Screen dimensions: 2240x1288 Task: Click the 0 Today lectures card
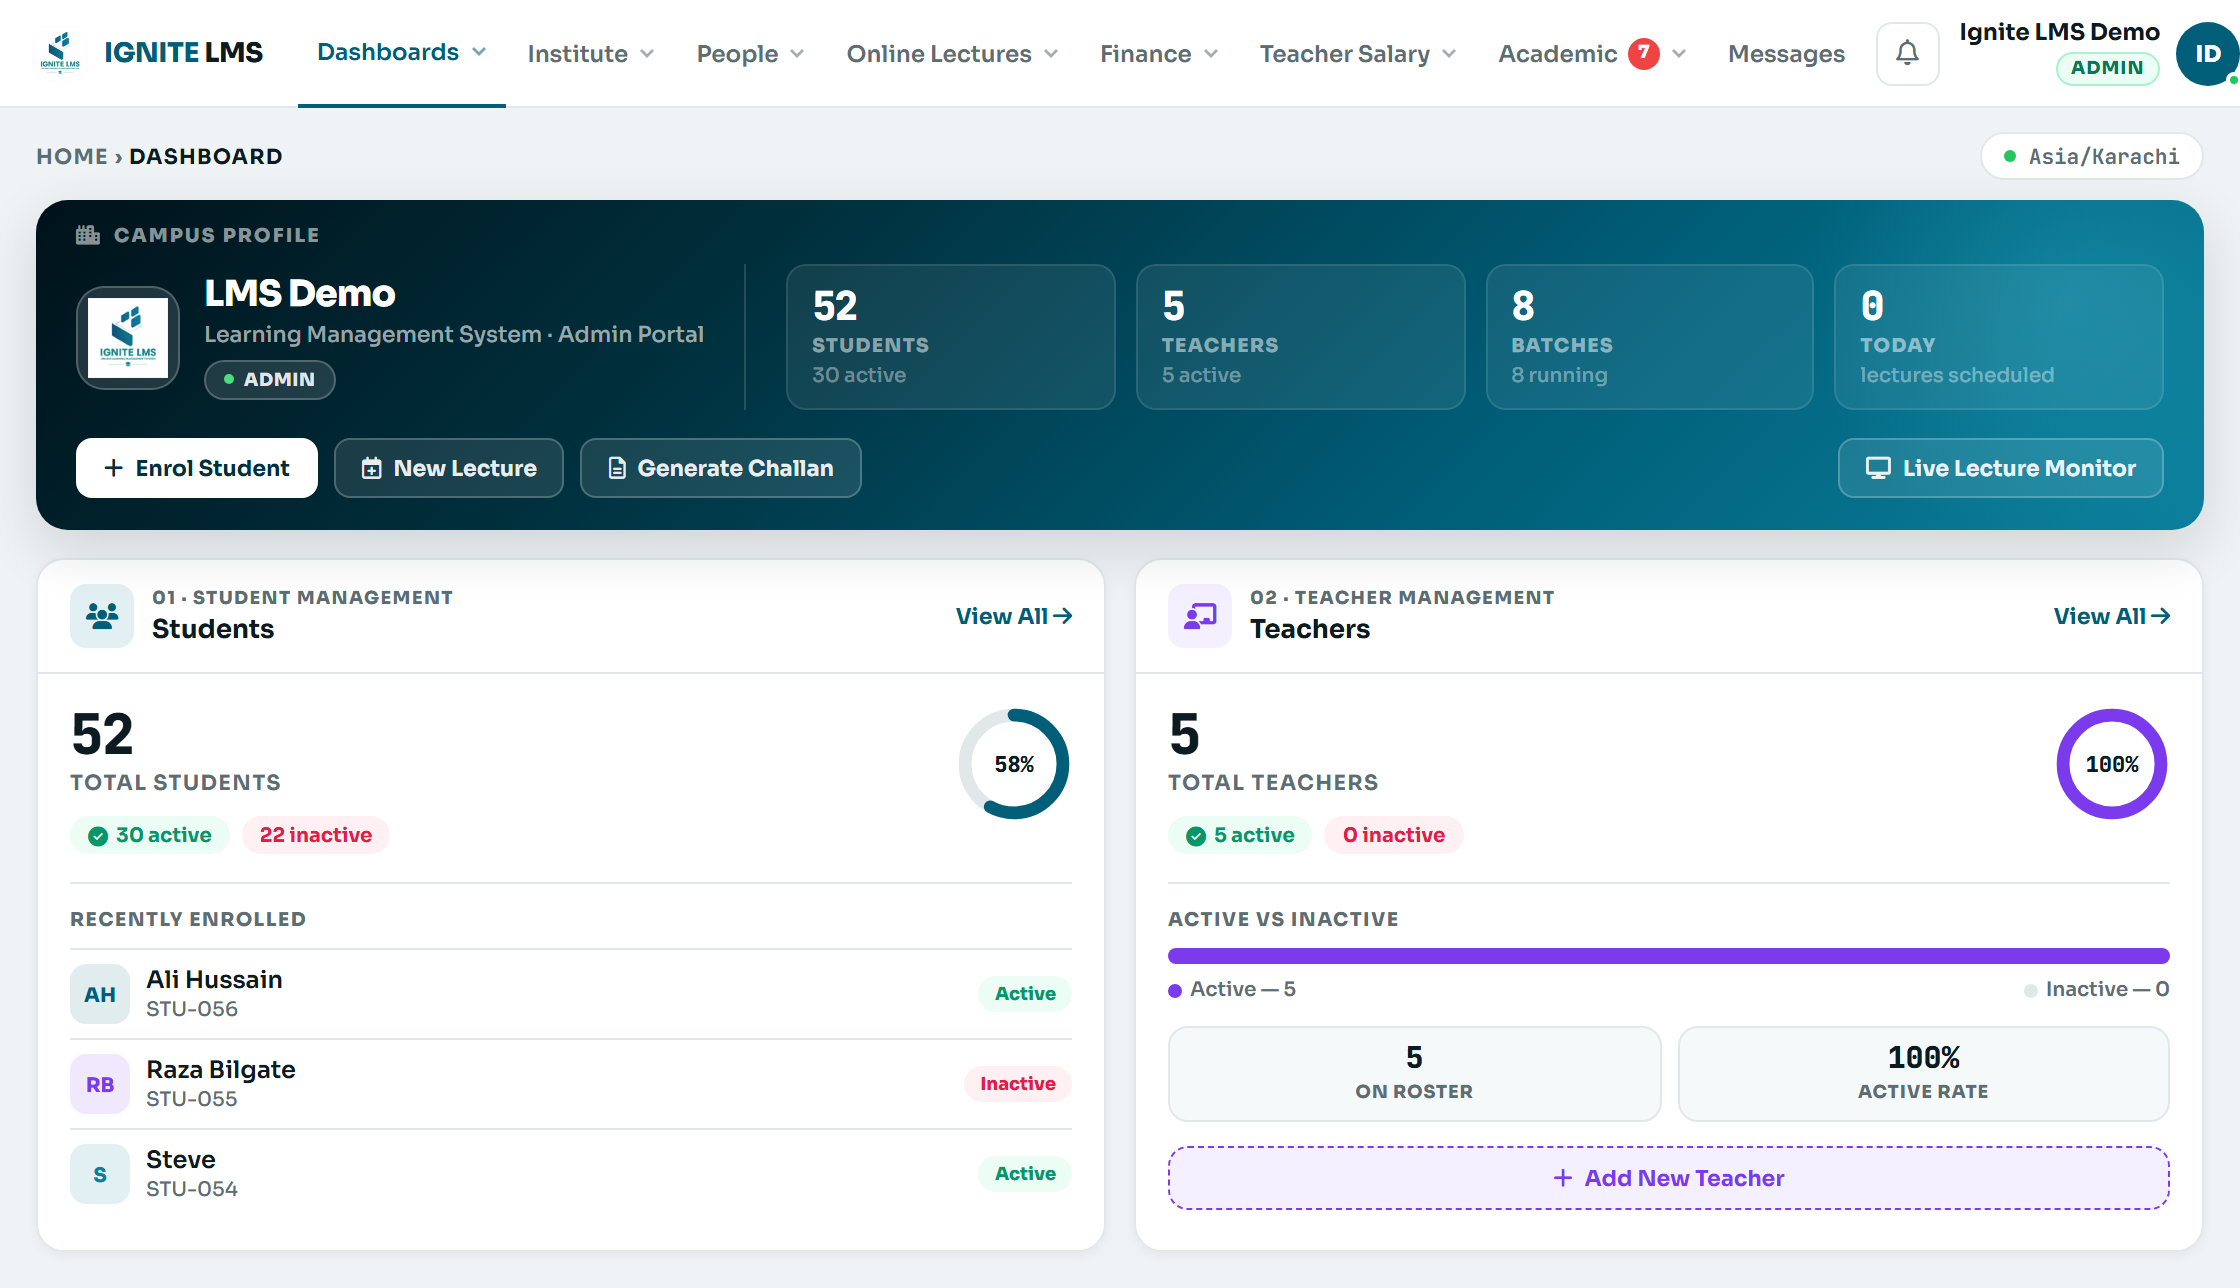click(x=1999, y=337)
